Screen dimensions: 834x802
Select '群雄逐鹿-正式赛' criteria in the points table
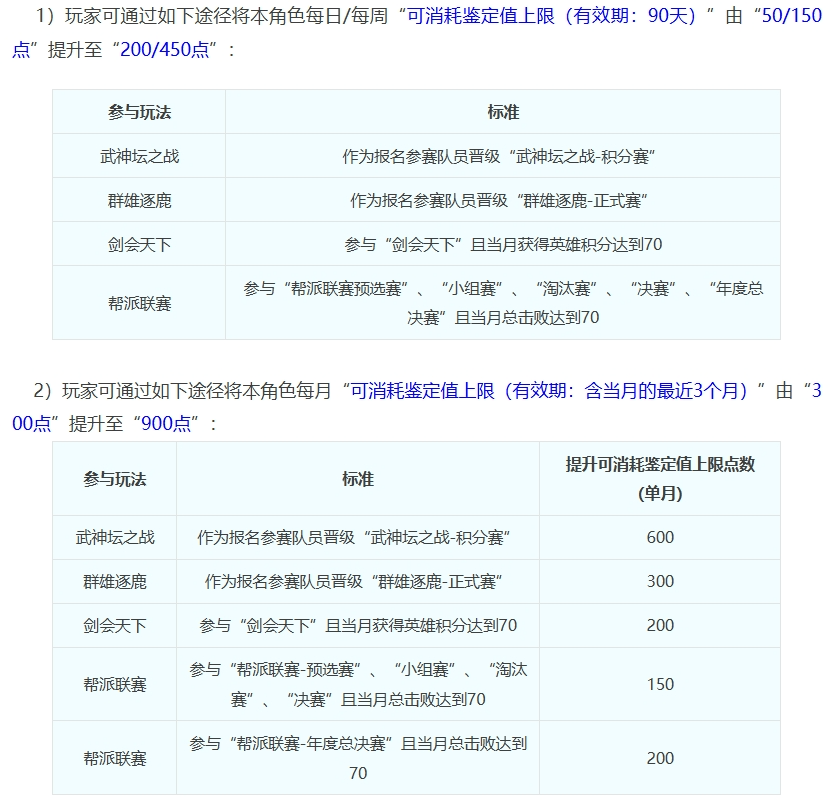point(357,581)
